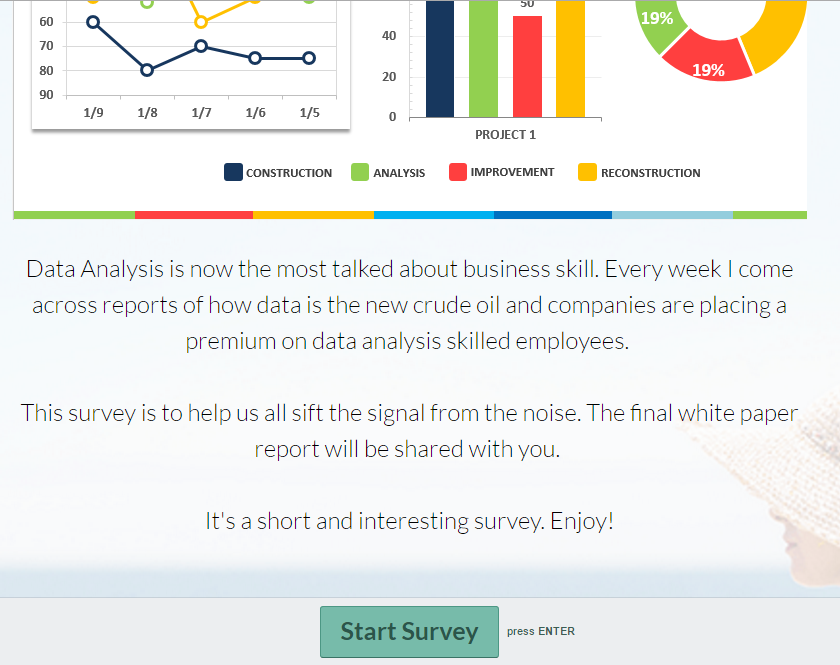The height and width of the screenshot is (665, 840).
Task: Click the red bar labeled 50
Action: tap(527, 66)
